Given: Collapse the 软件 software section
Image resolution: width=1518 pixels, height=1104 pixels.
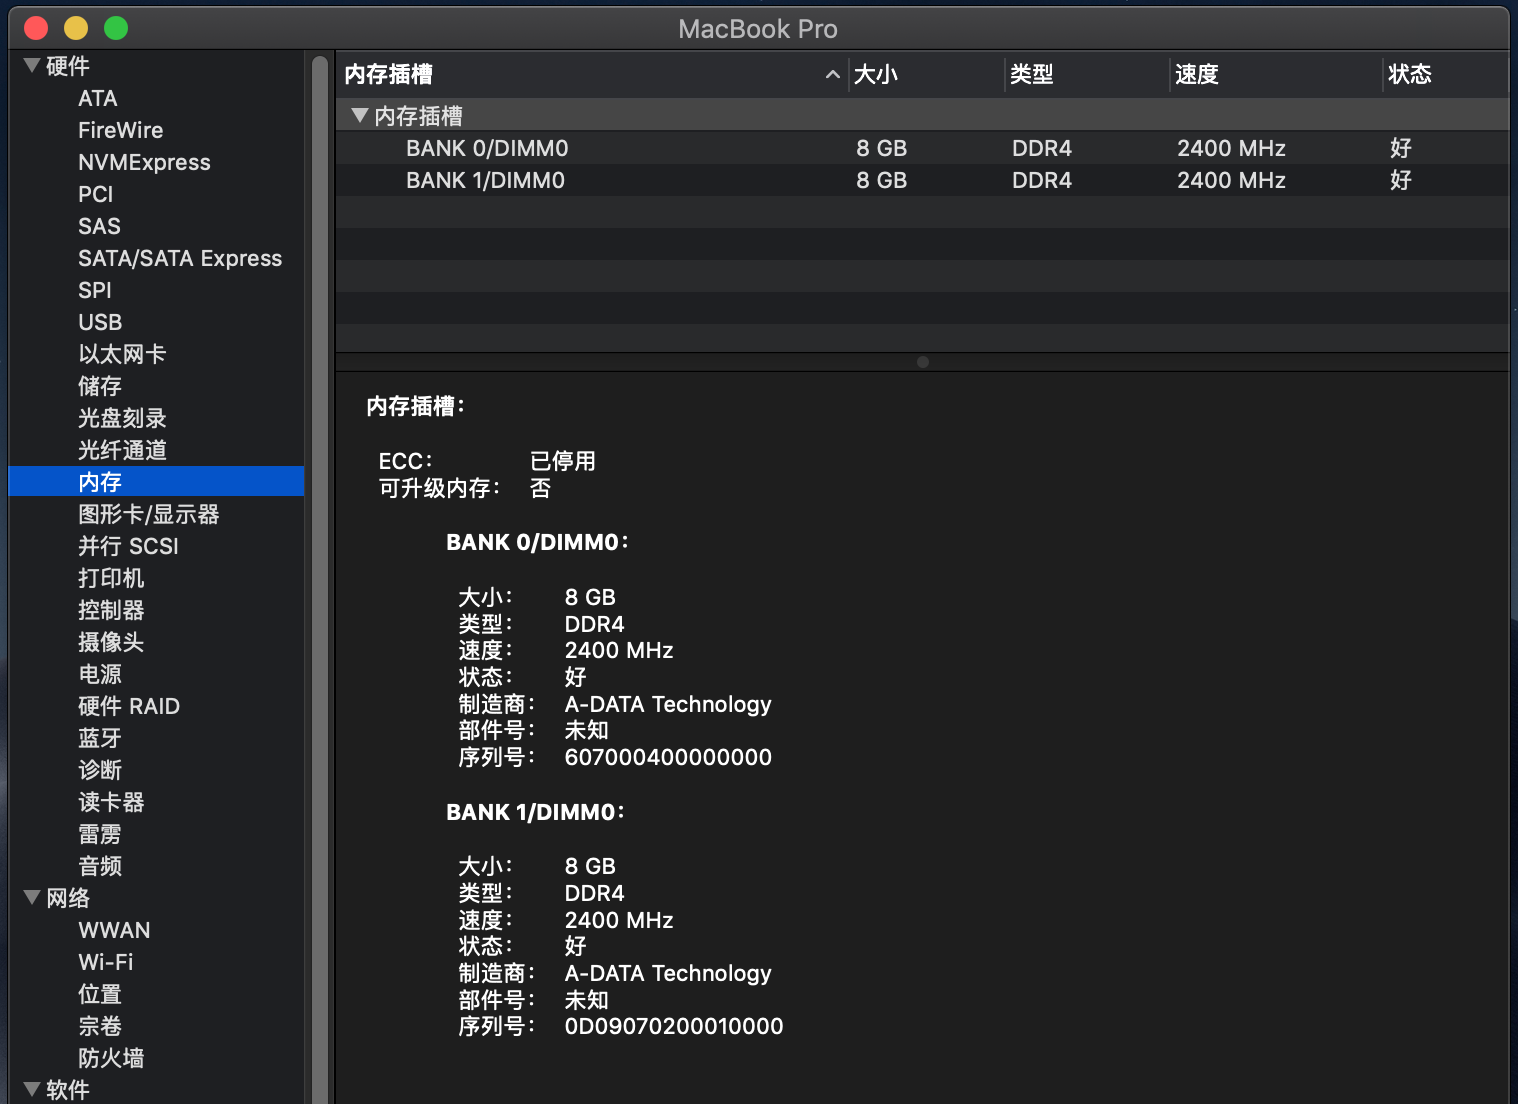Looking at the screenshot, I should tap(32, 1090).
